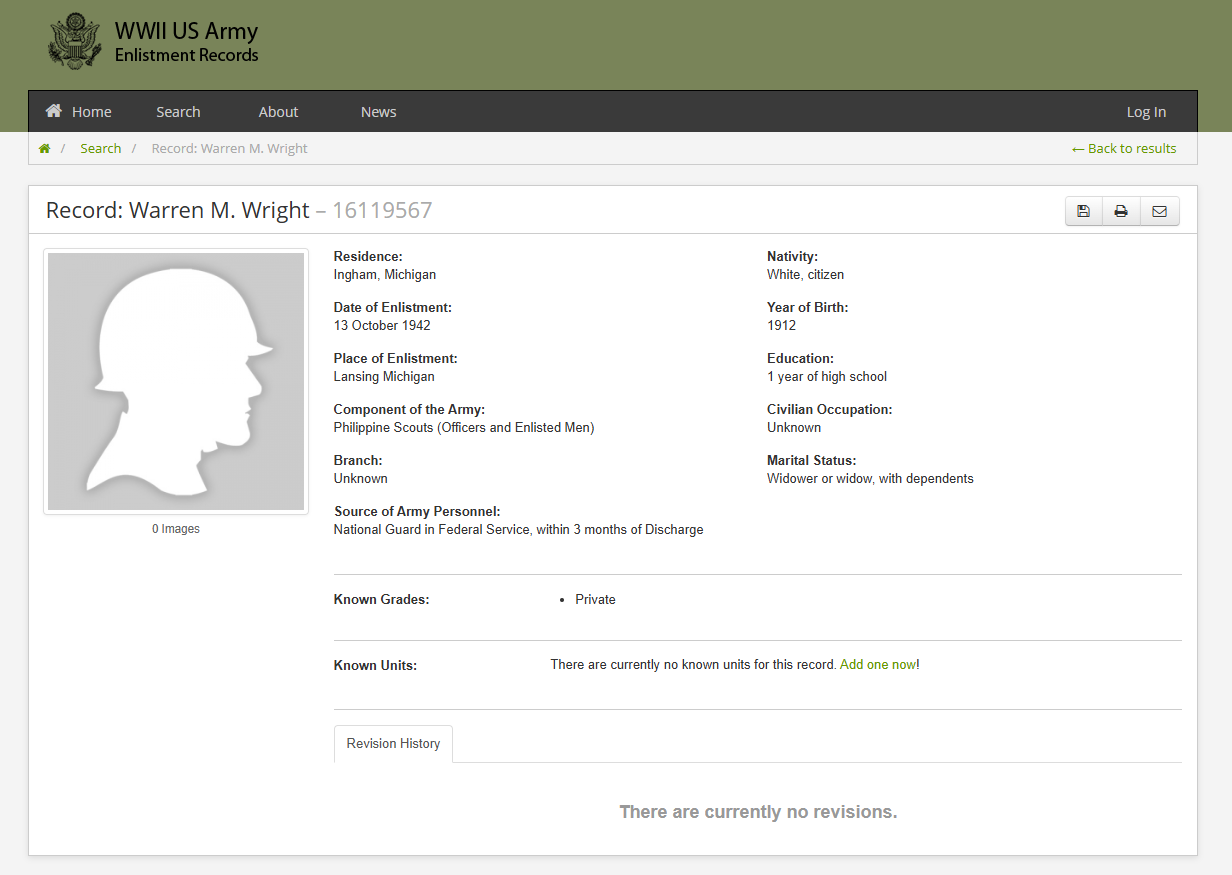Click the 'Add one now' link

pyautogui.click(x=878, y=664)
